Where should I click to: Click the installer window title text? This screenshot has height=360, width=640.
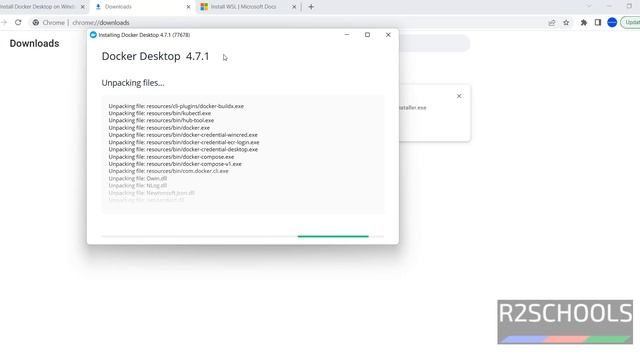tap(144, 35)
